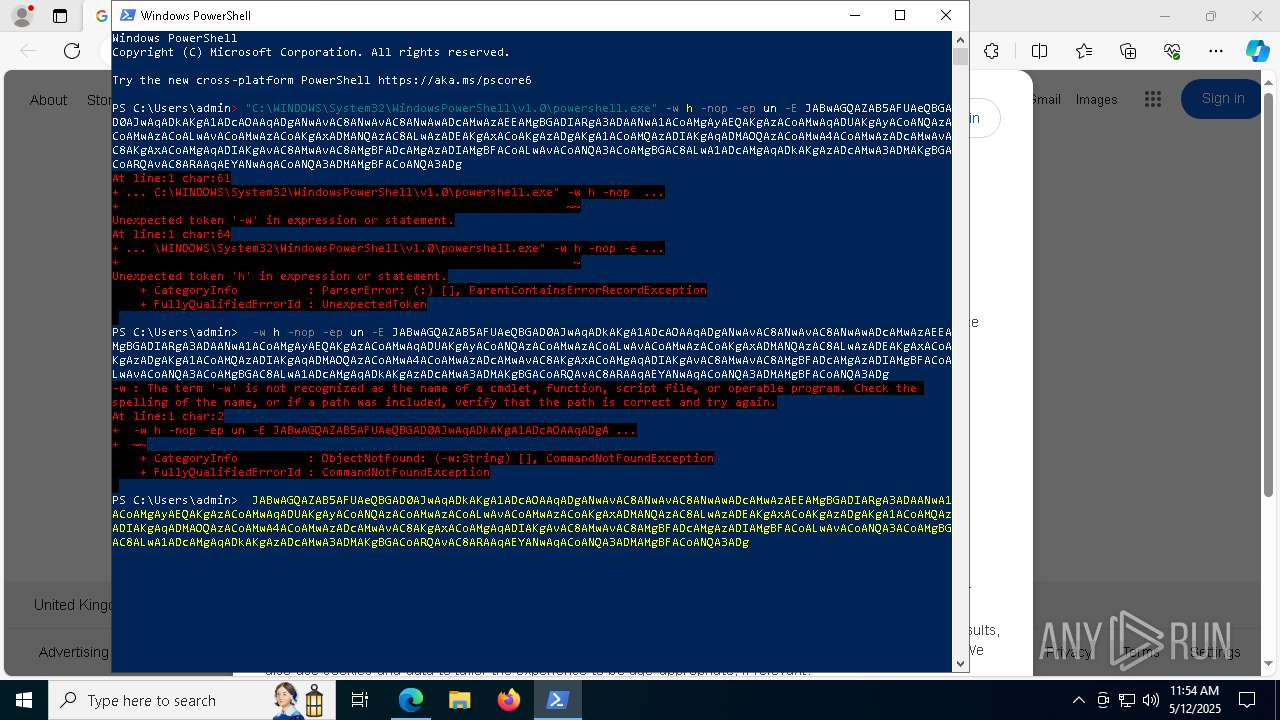Click the 'At line:1 char:61' text
Image resolution: width=1280 pixels, height=720 pixels.
[x=171, y=178]
